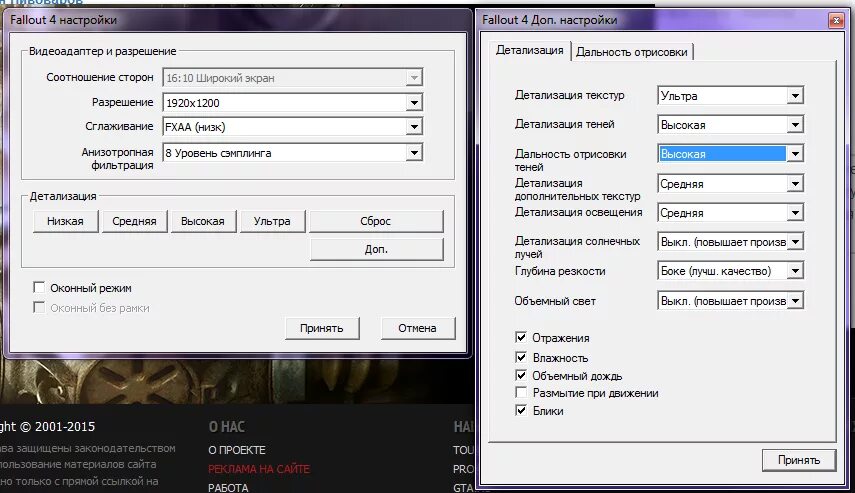Open the Сглаживание FXAA dropdown
This screenshot has height=493, width=855.
tap(292, 127)
